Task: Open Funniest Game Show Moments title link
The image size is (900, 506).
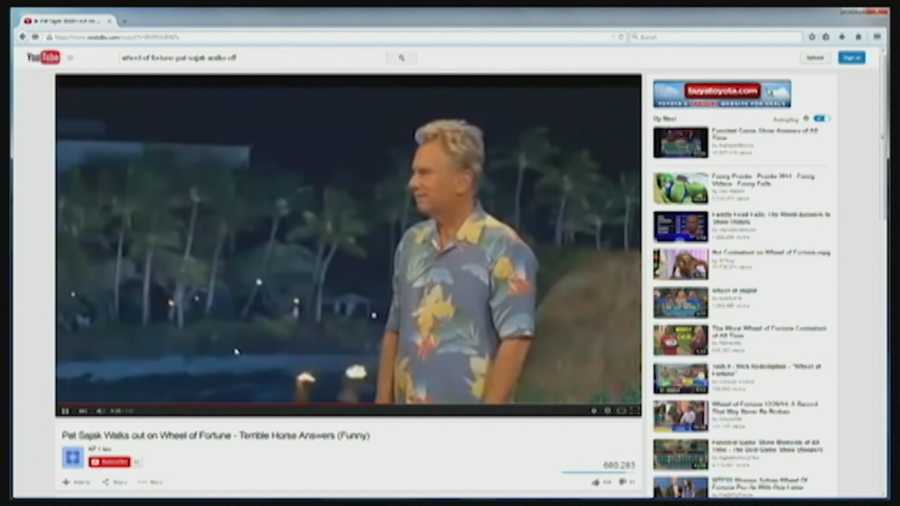Action: click(x=767, y=446)
